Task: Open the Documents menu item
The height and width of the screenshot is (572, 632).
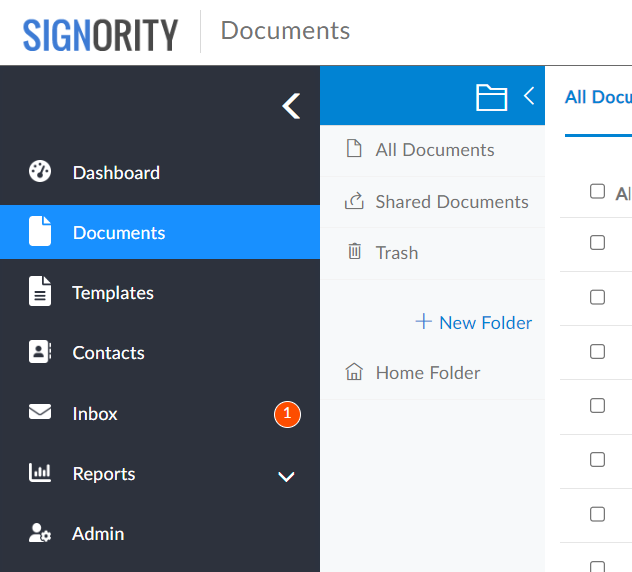Action: 118,233
